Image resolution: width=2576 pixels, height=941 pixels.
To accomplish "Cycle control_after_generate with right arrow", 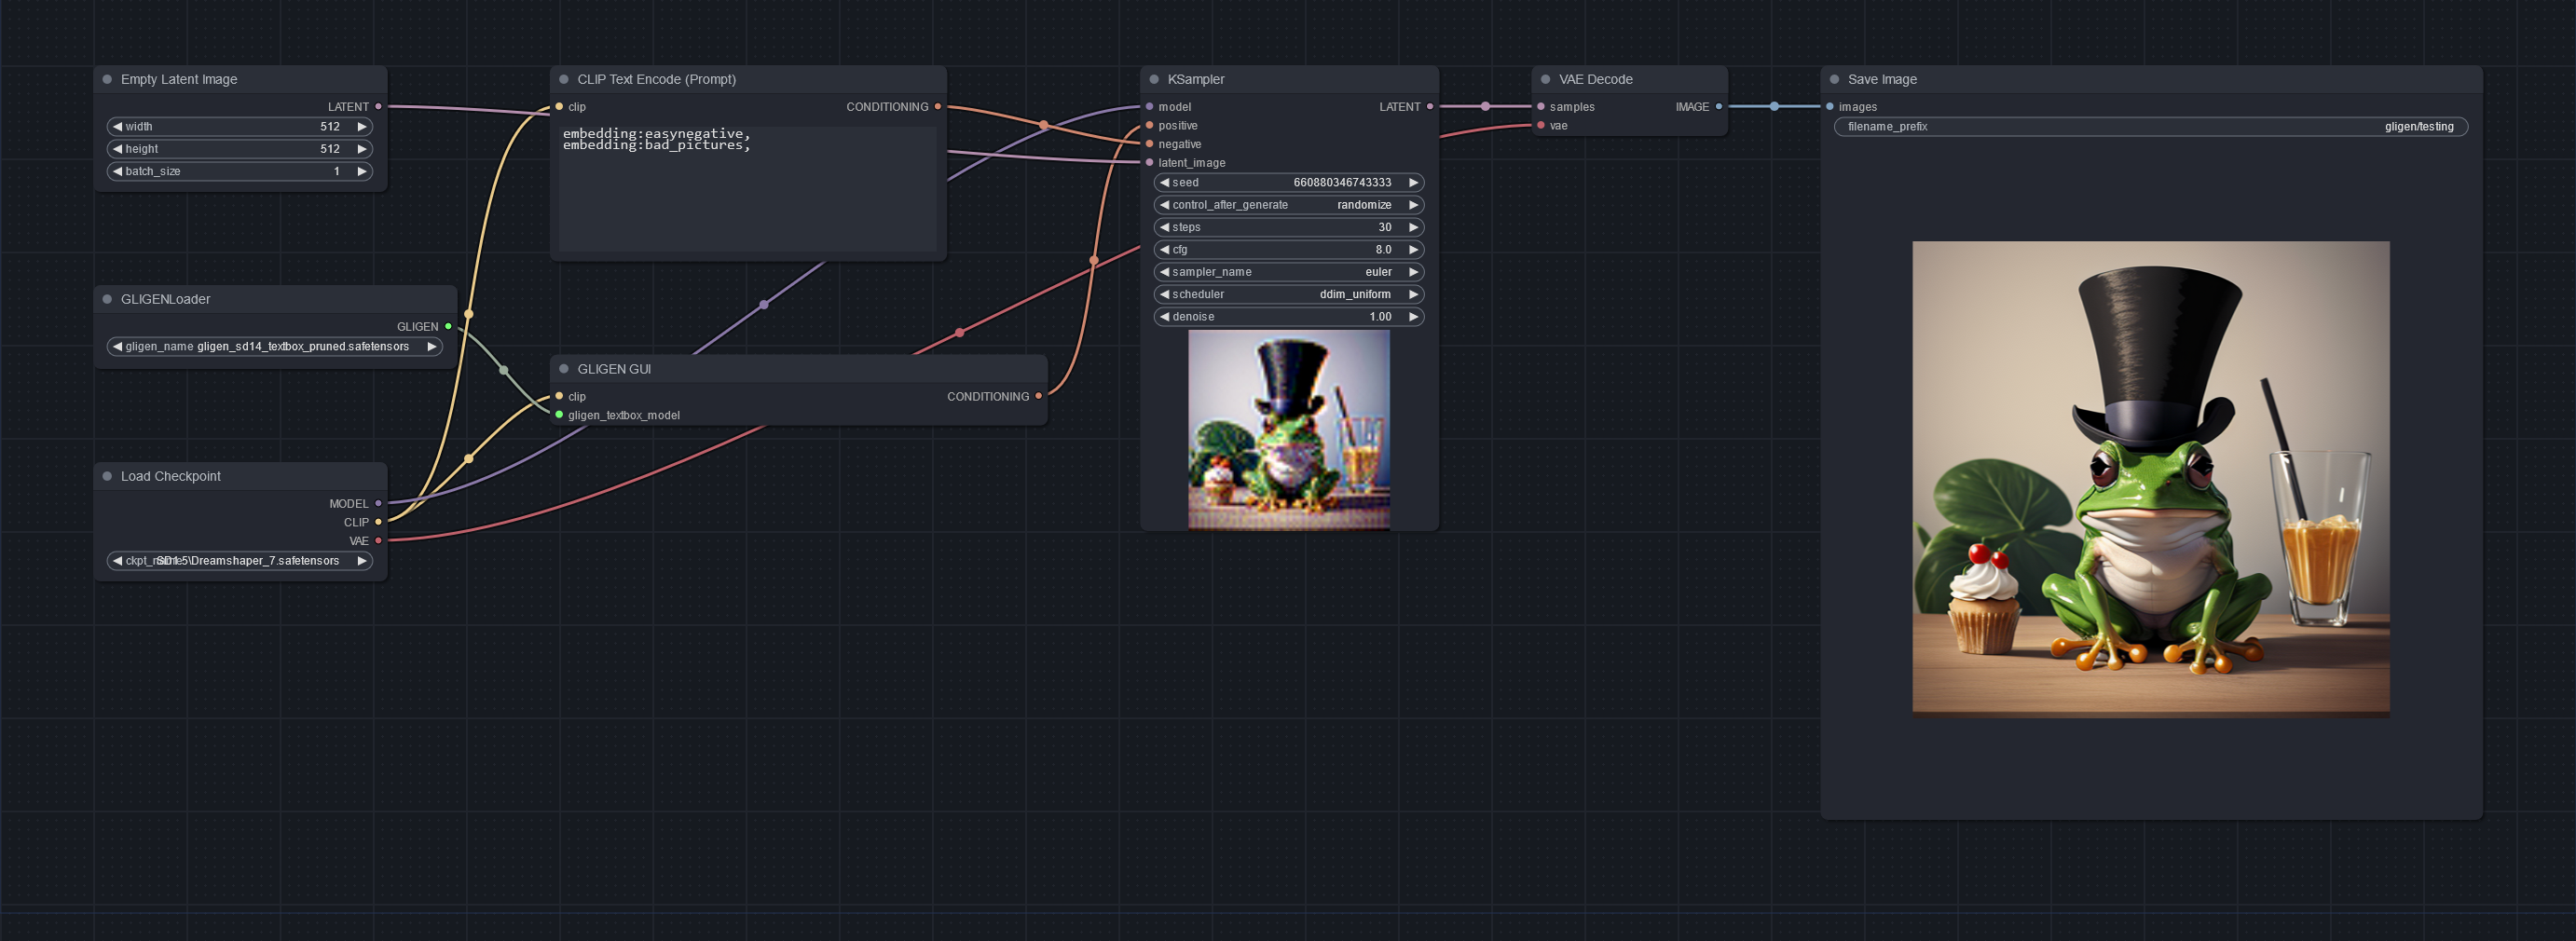I will (1413, 205).
